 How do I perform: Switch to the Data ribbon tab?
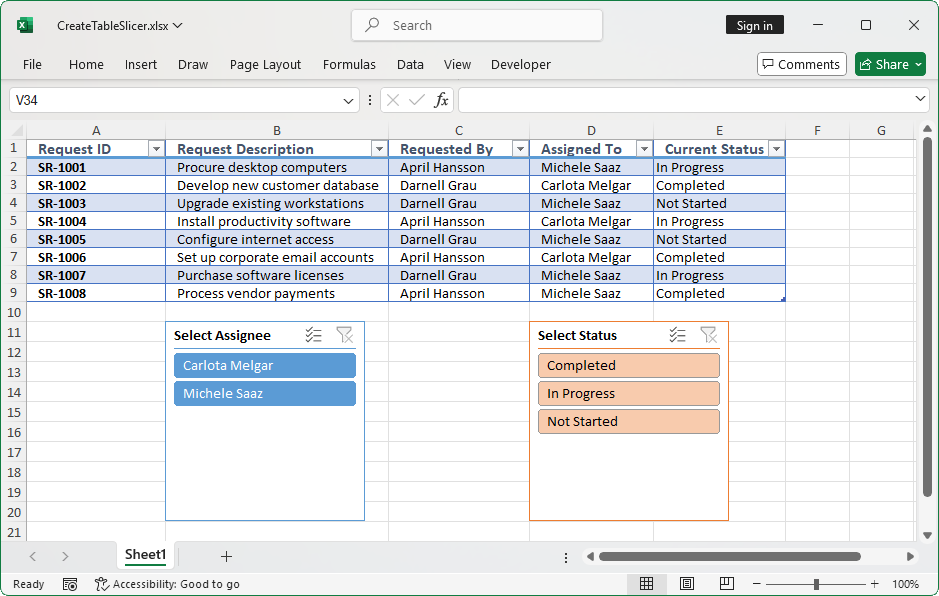coord(410,64)
